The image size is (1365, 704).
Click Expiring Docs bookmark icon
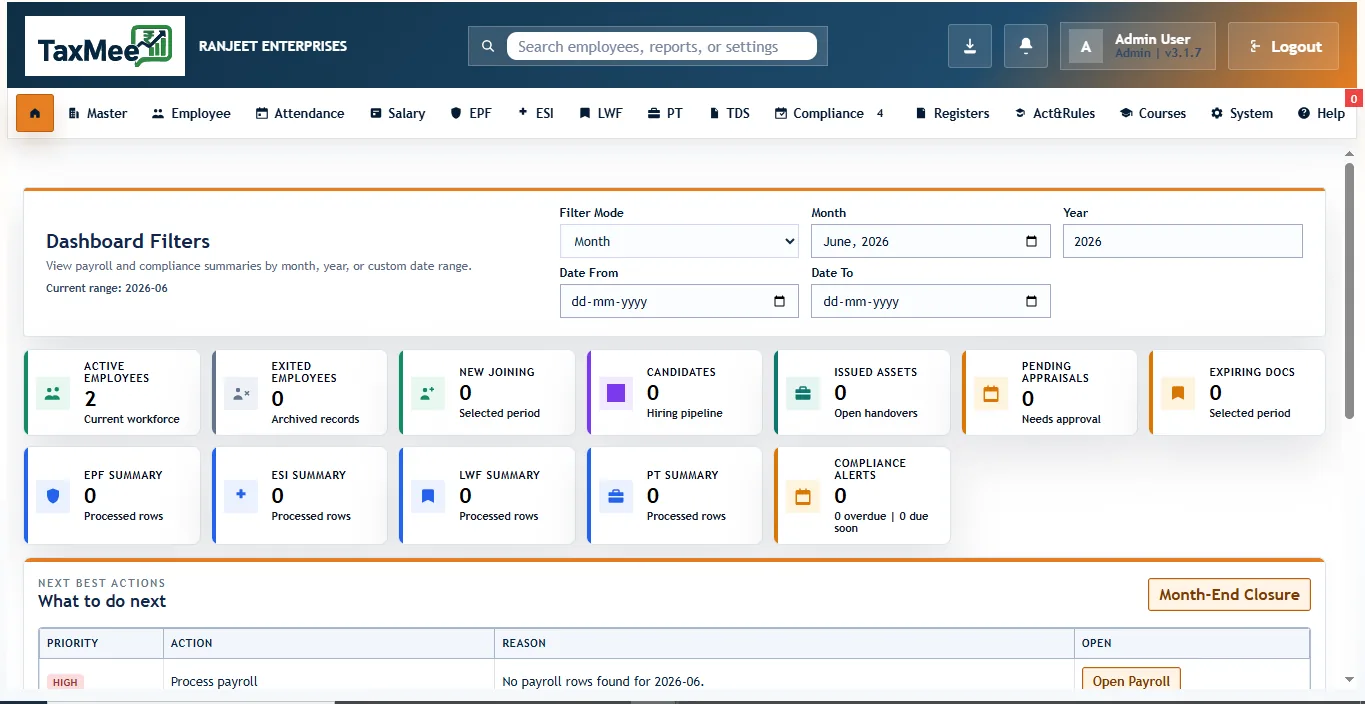[x=1178, y=393]
